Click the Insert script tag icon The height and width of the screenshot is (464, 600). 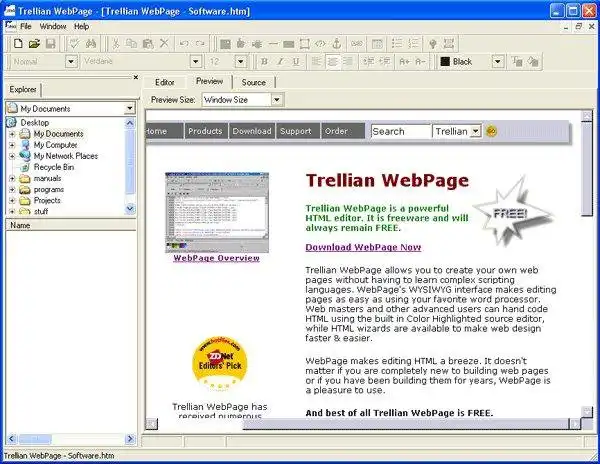[320, 44]
